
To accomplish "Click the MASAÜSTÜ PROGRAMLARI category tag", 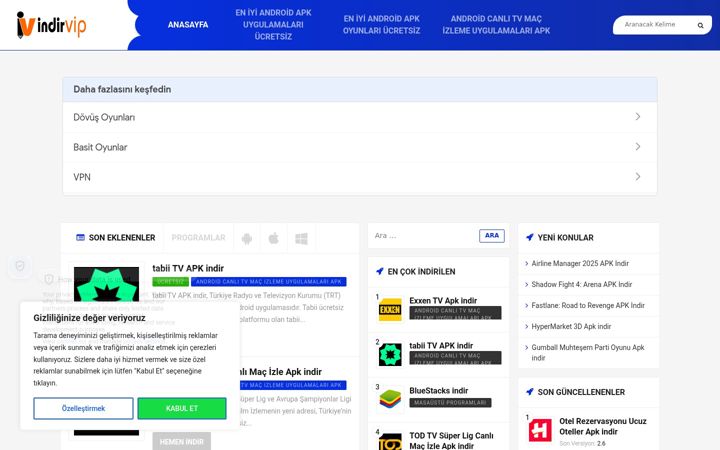I will (450, 403).
